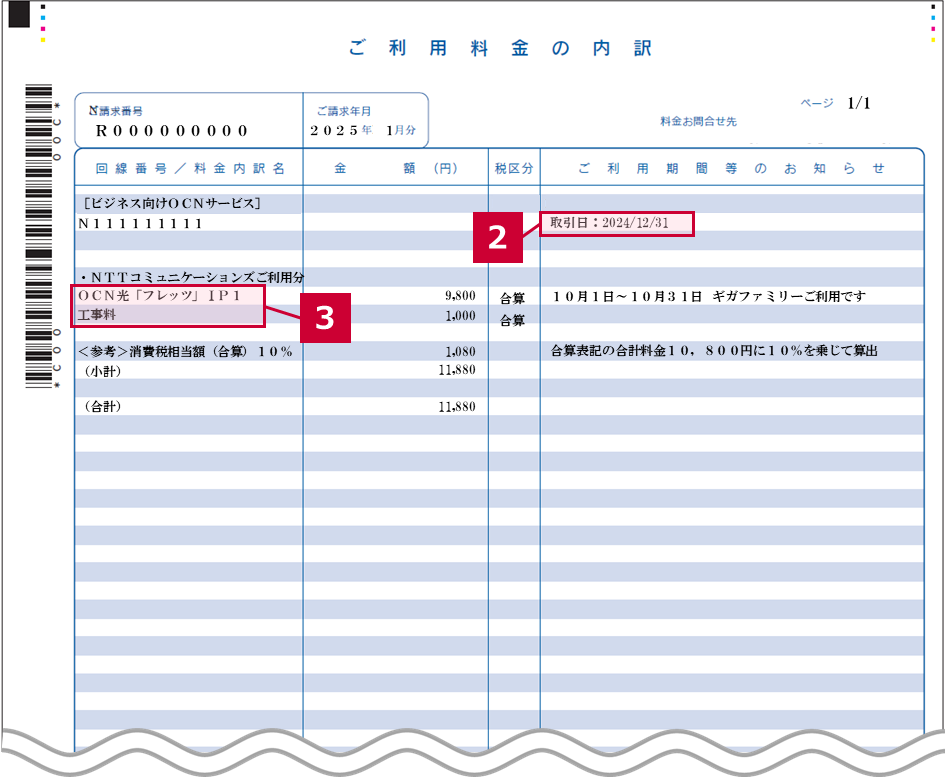945x777 pixels.
Task: Click the 金額（円） column header
Action: click(x=395, y=169)
